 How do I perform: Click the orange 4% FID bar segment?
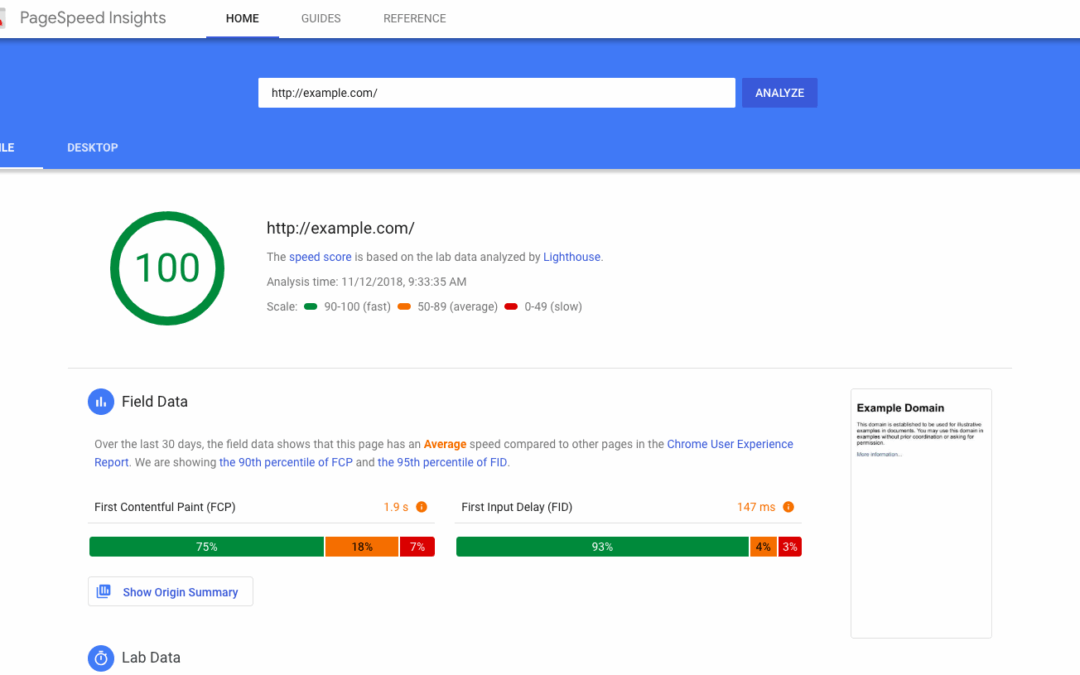click(763, 547)
